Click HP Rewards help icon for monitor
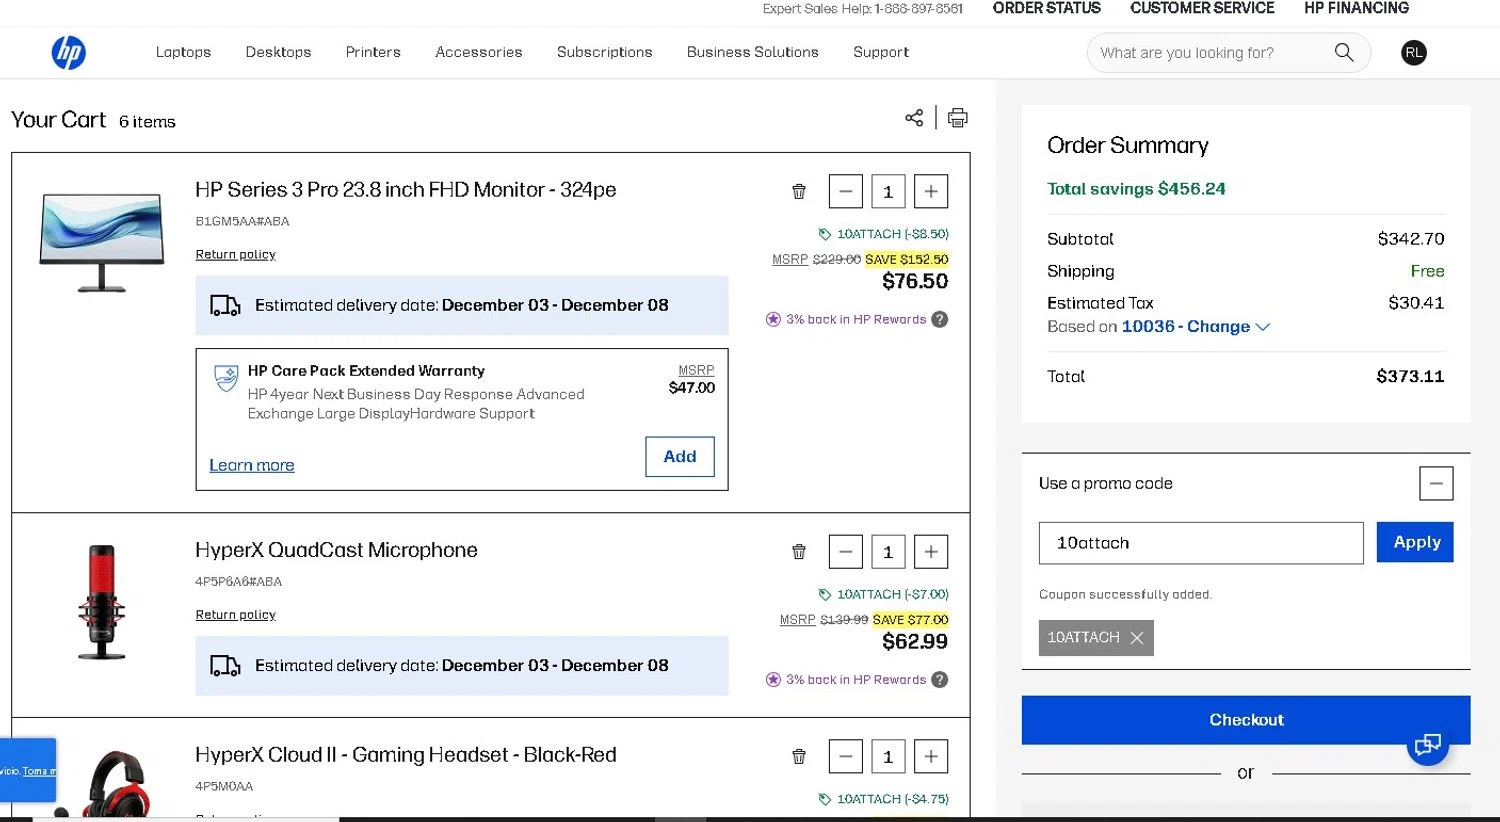 click(939, 319)
